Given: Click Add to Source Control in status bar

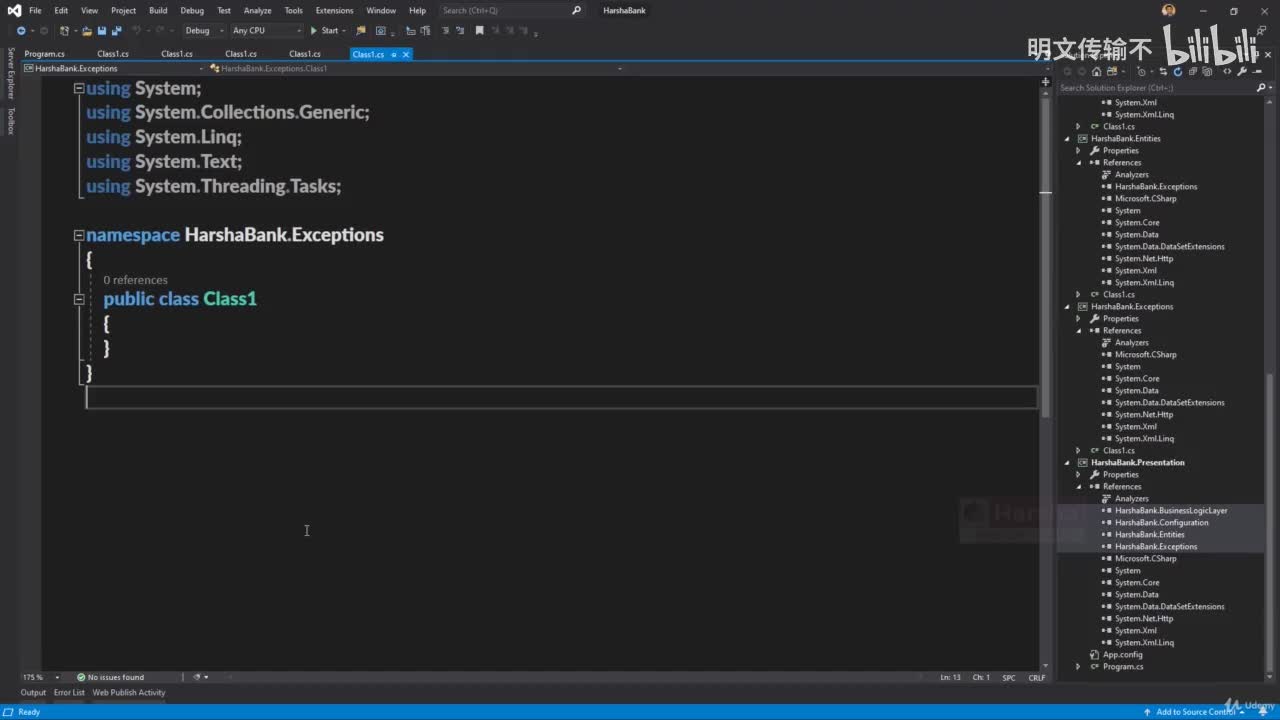Looking at the screenshot, I should click(1194, 712).
